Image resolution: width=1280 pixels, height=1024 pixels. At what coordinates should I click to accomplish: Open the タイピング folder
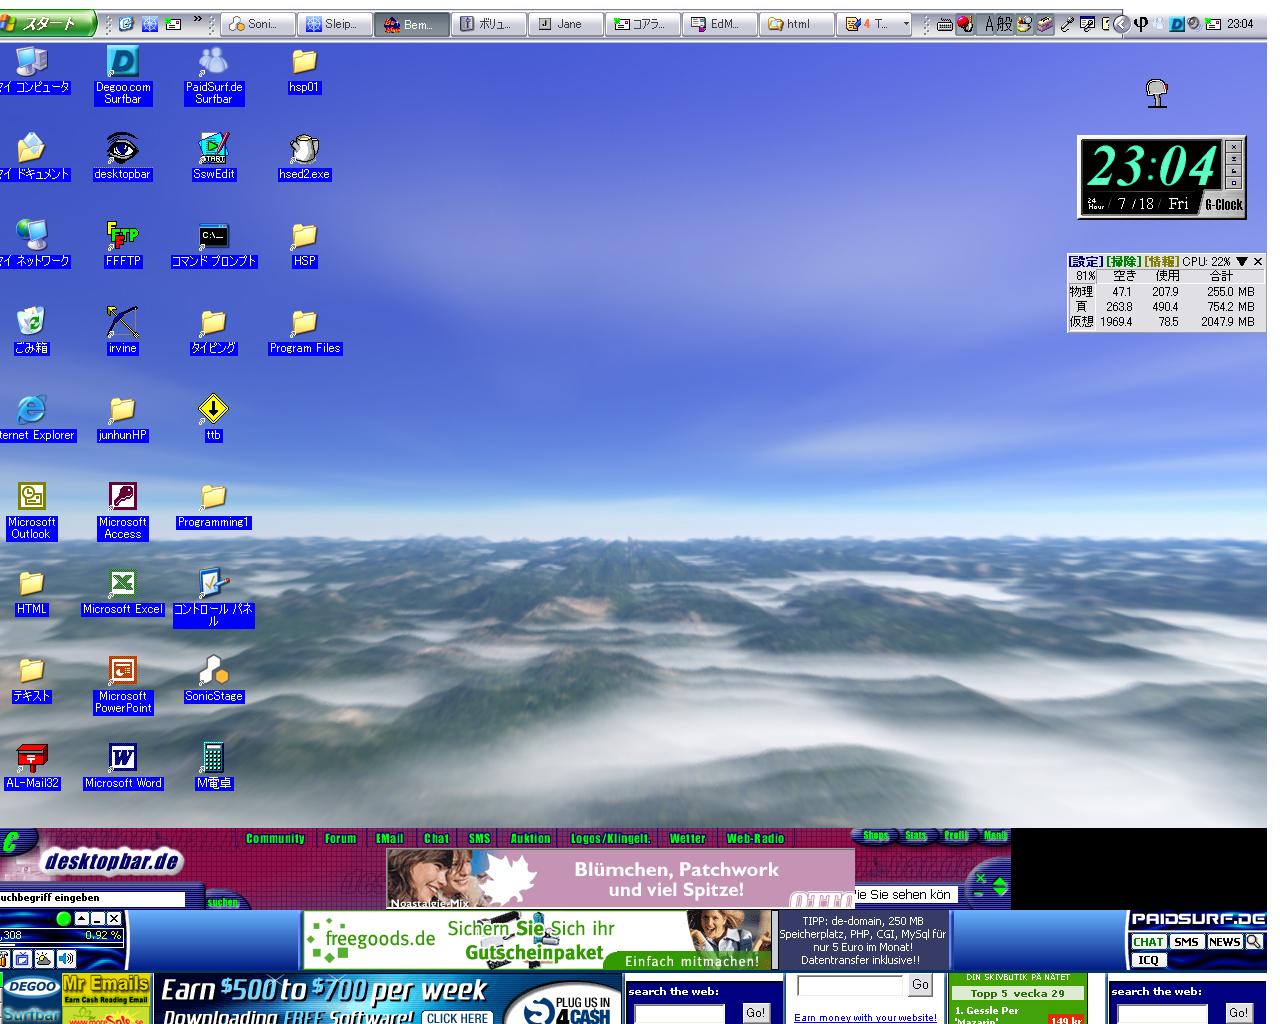[214, 330]
